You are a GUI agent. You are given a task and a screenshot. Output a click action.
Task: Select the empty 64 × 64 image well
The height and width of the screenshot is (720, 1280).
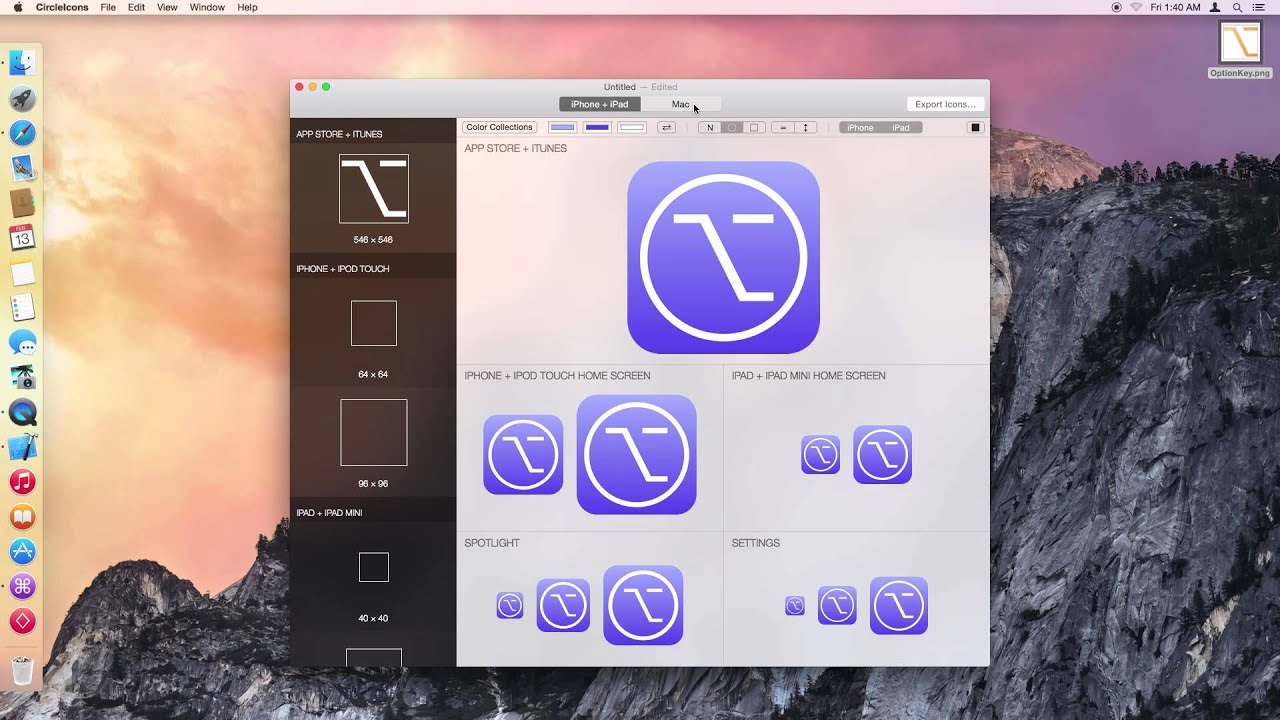(374, 323)
